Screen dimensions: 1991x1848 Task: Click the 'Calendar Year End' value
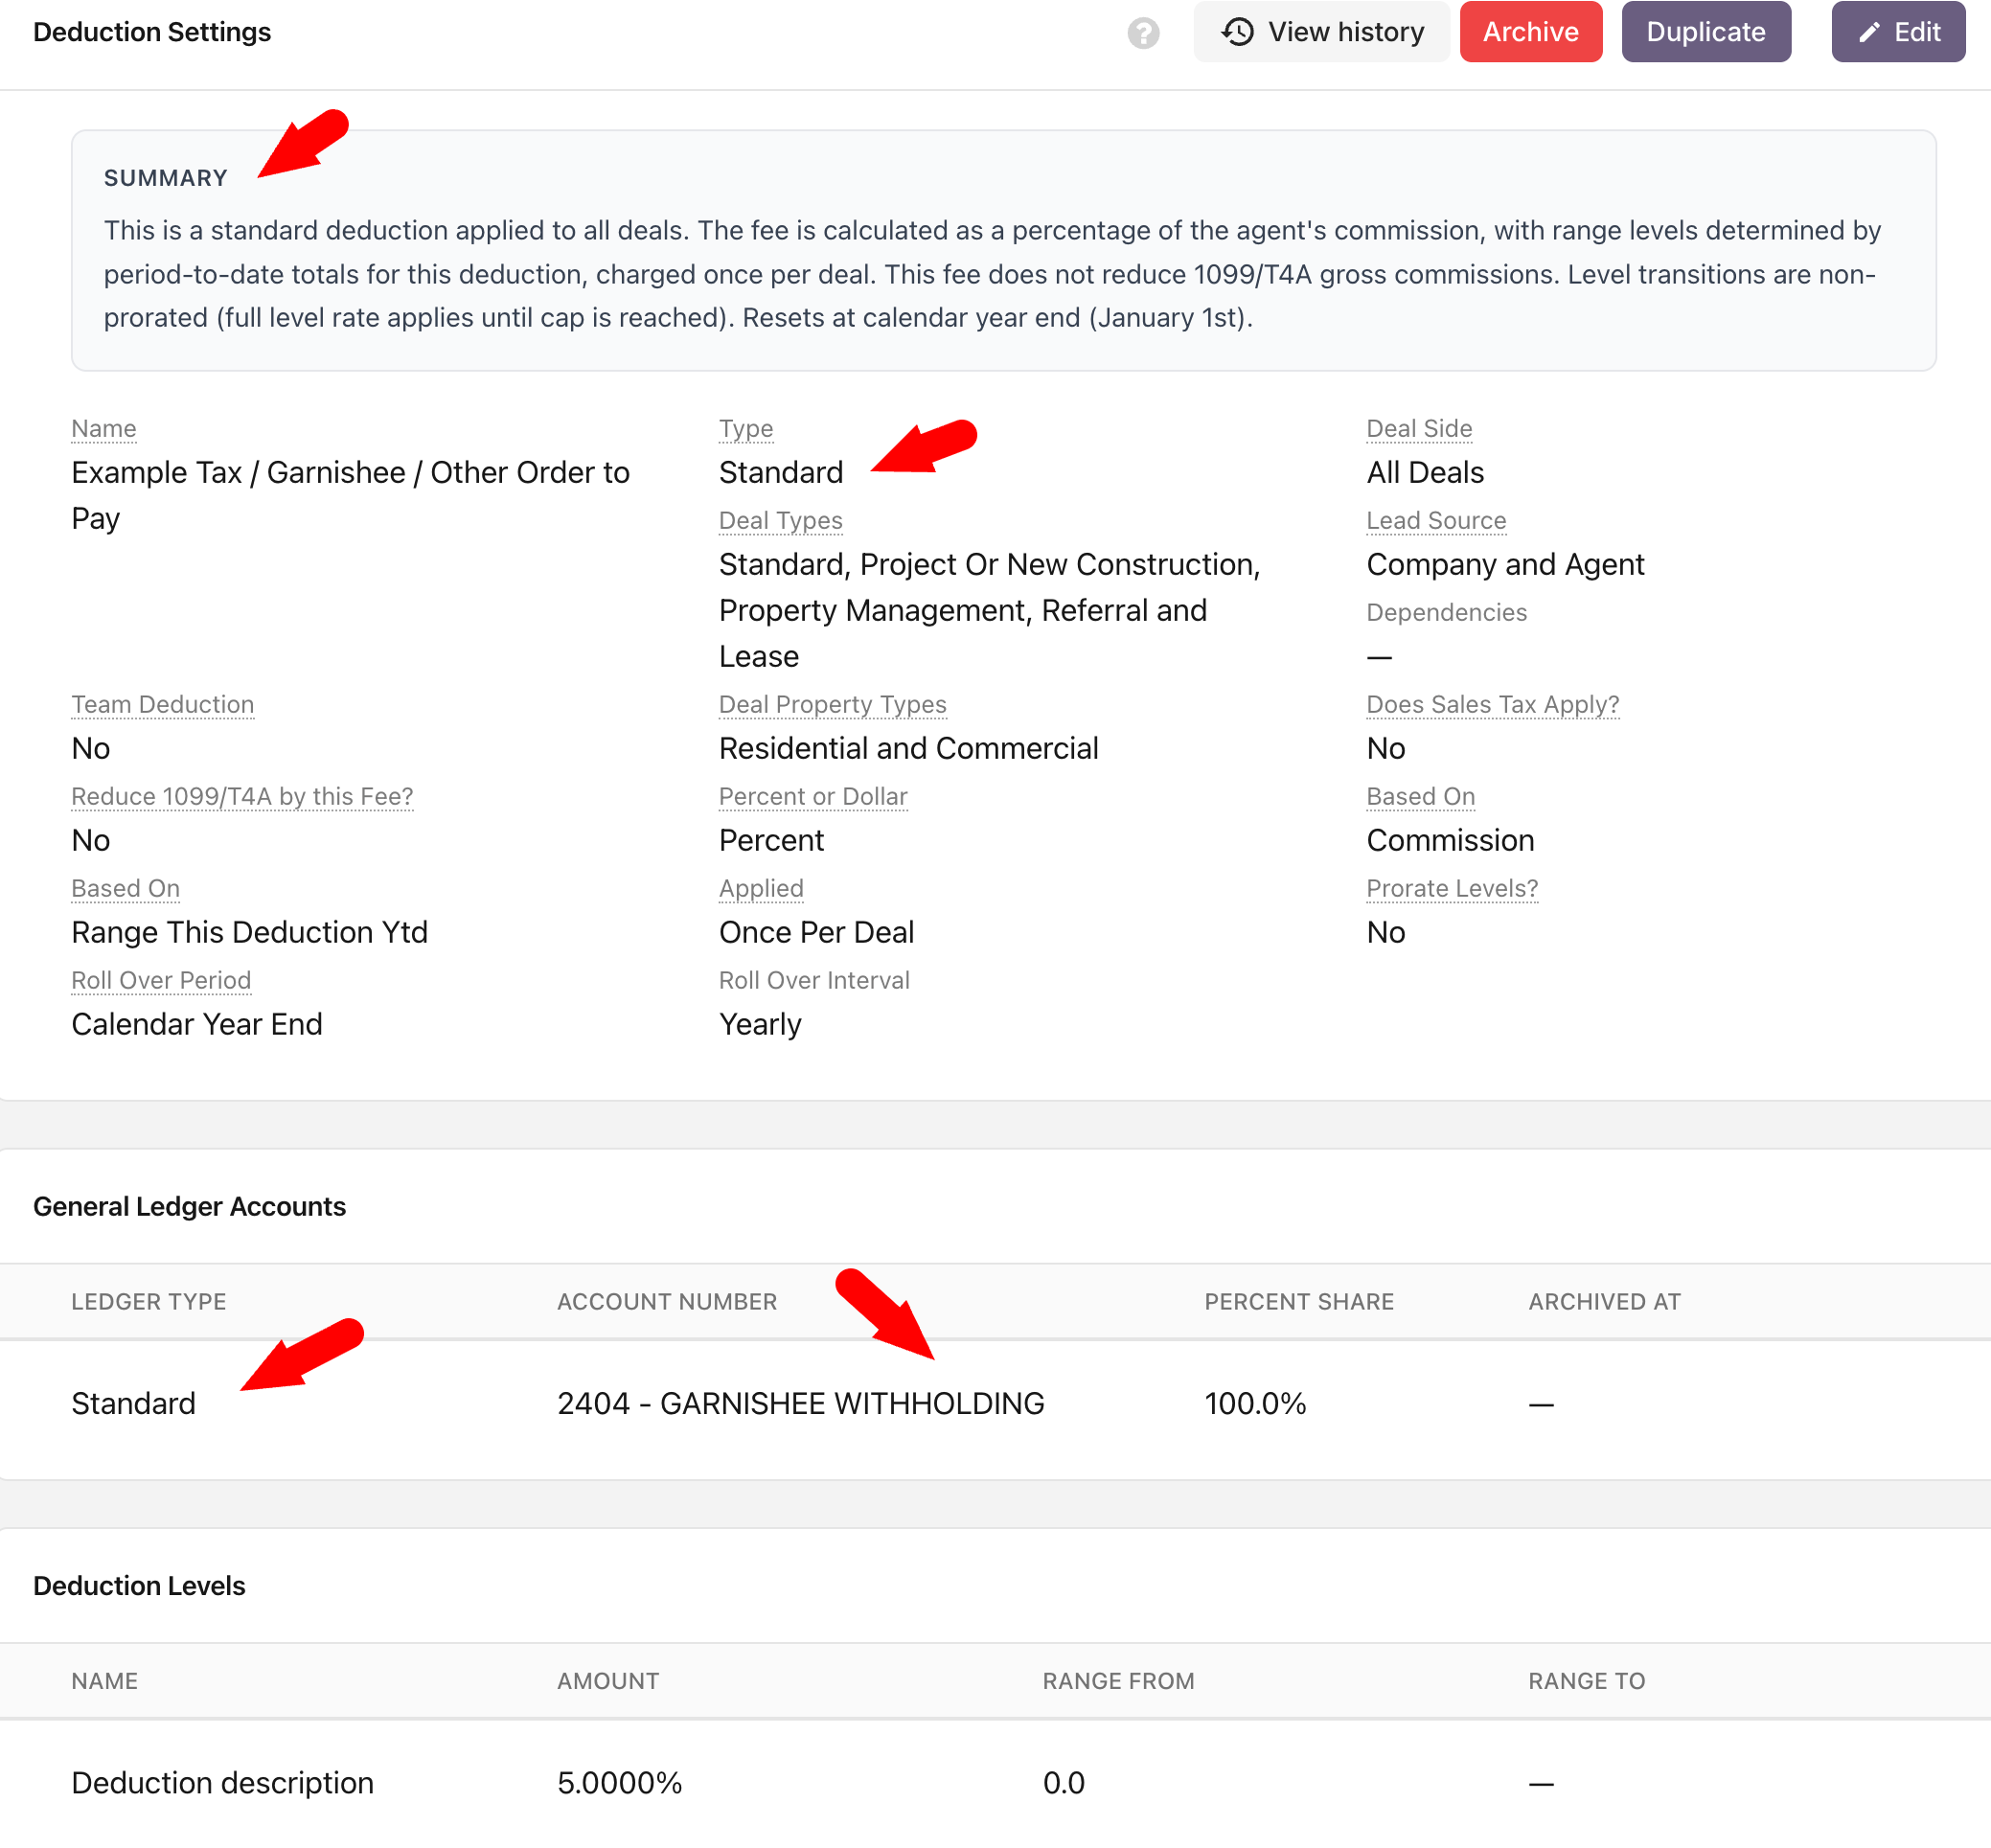click(197, 1024)
